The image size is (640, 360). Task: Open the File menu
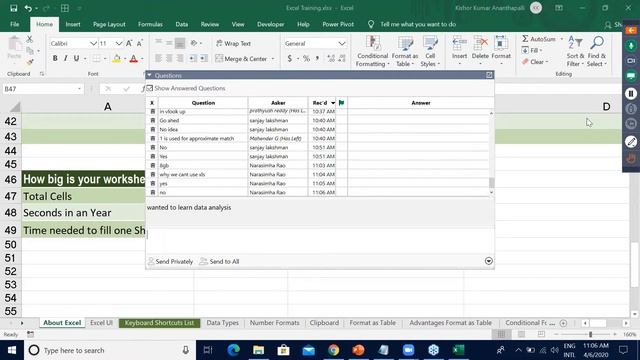[15, 24]
